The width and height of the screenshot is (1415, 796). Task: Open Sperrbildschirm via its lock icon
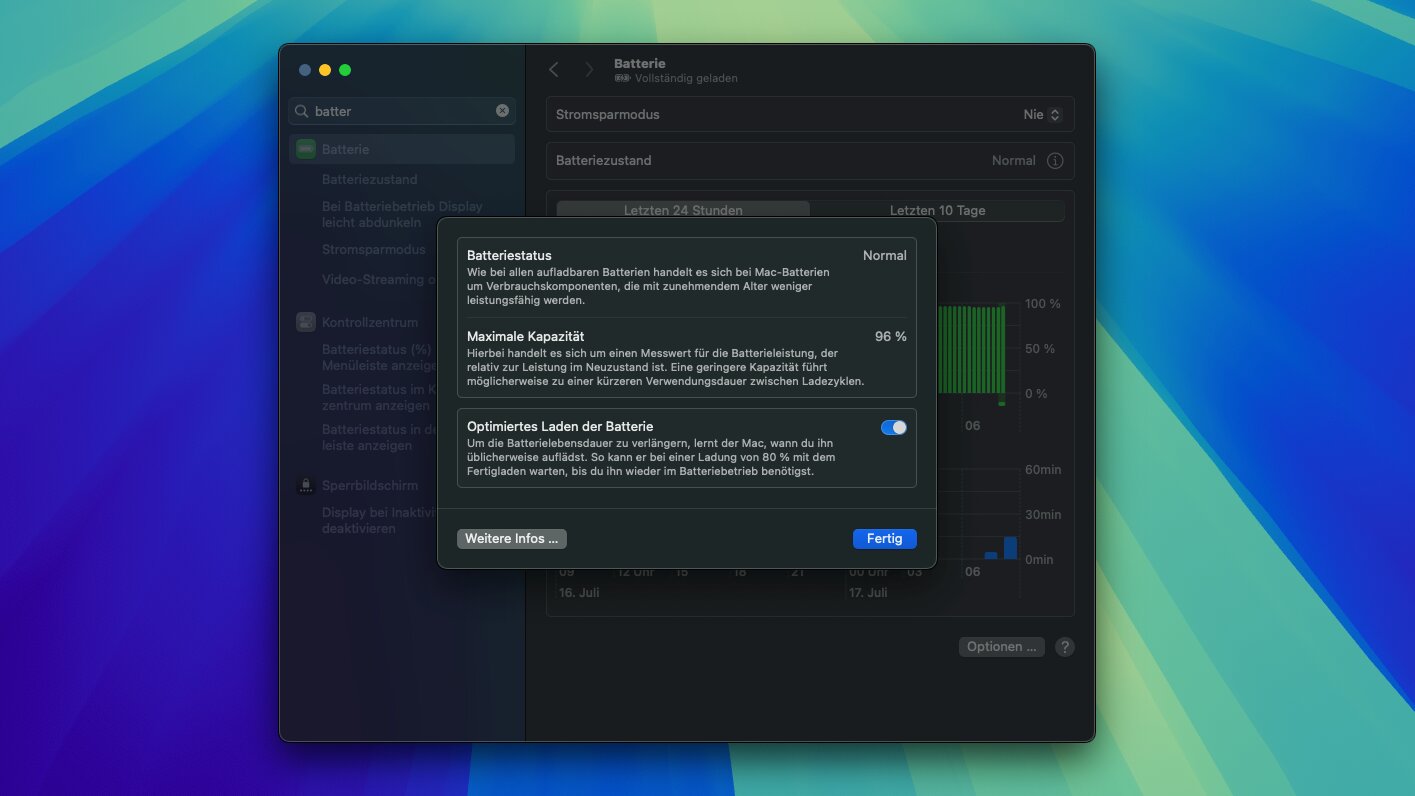click(x=306, y=485)
